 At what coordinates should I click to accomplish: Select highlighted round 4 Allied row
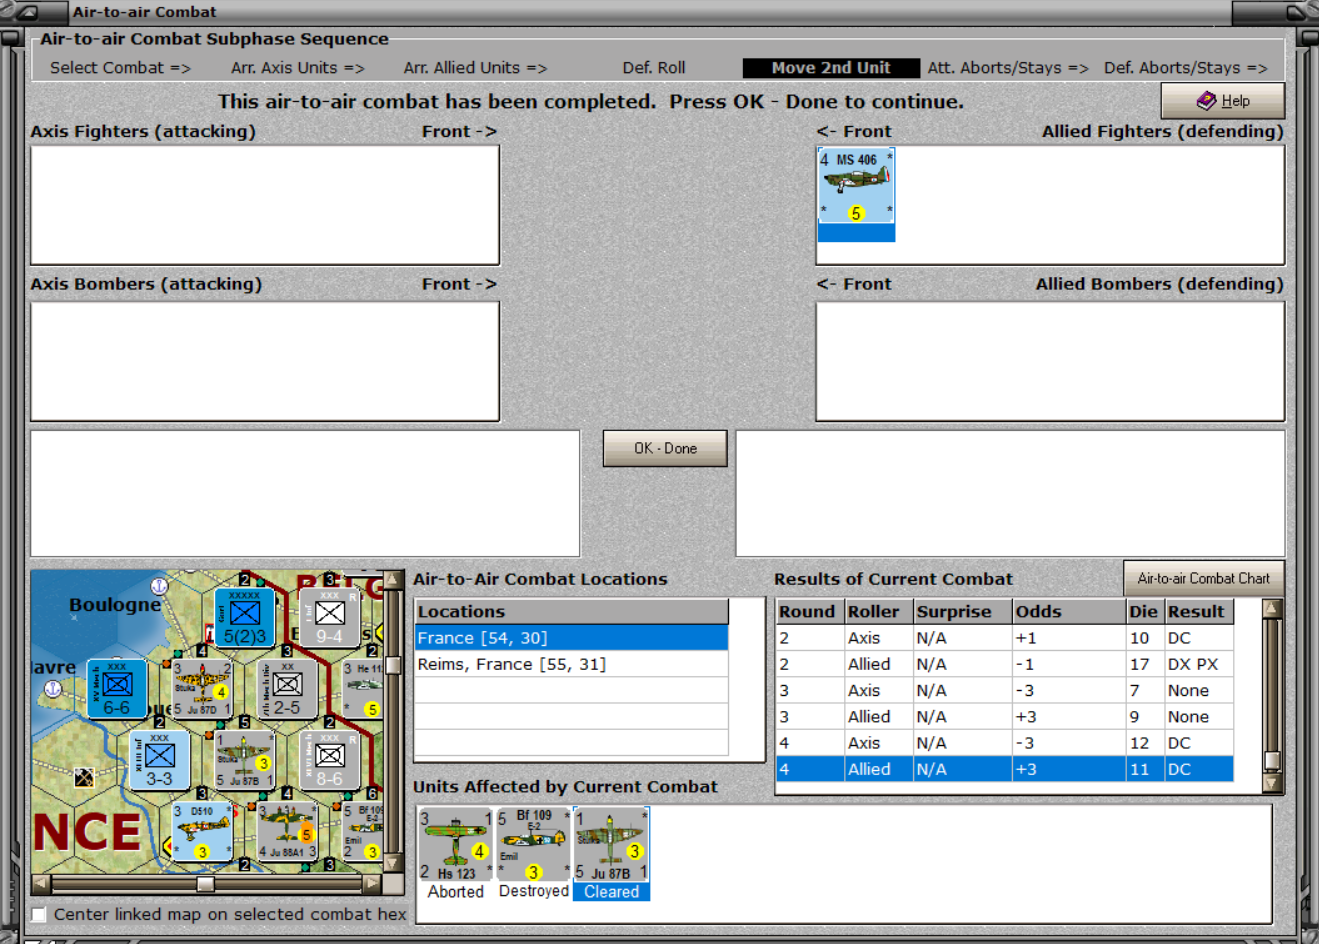[1004, 769]
